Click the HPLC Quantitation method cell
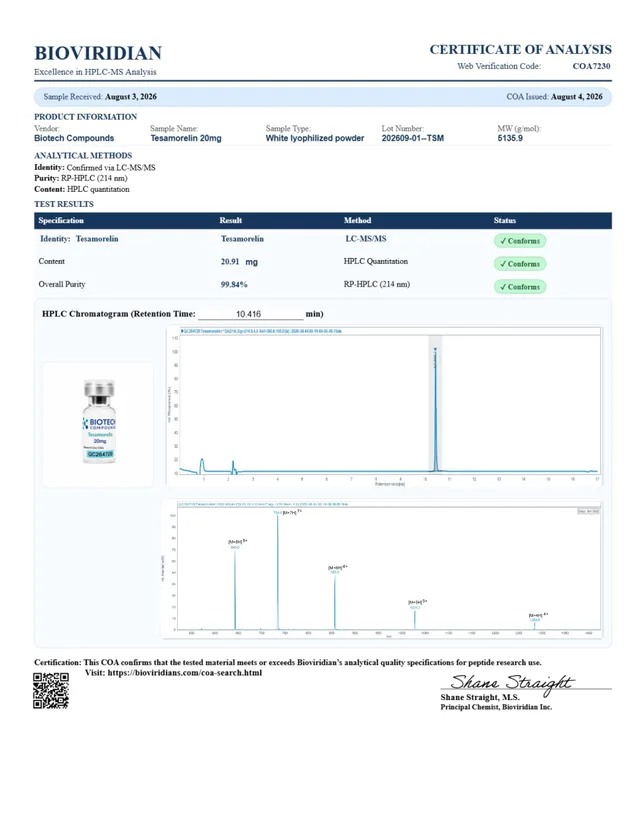 (x=376, y=261)
